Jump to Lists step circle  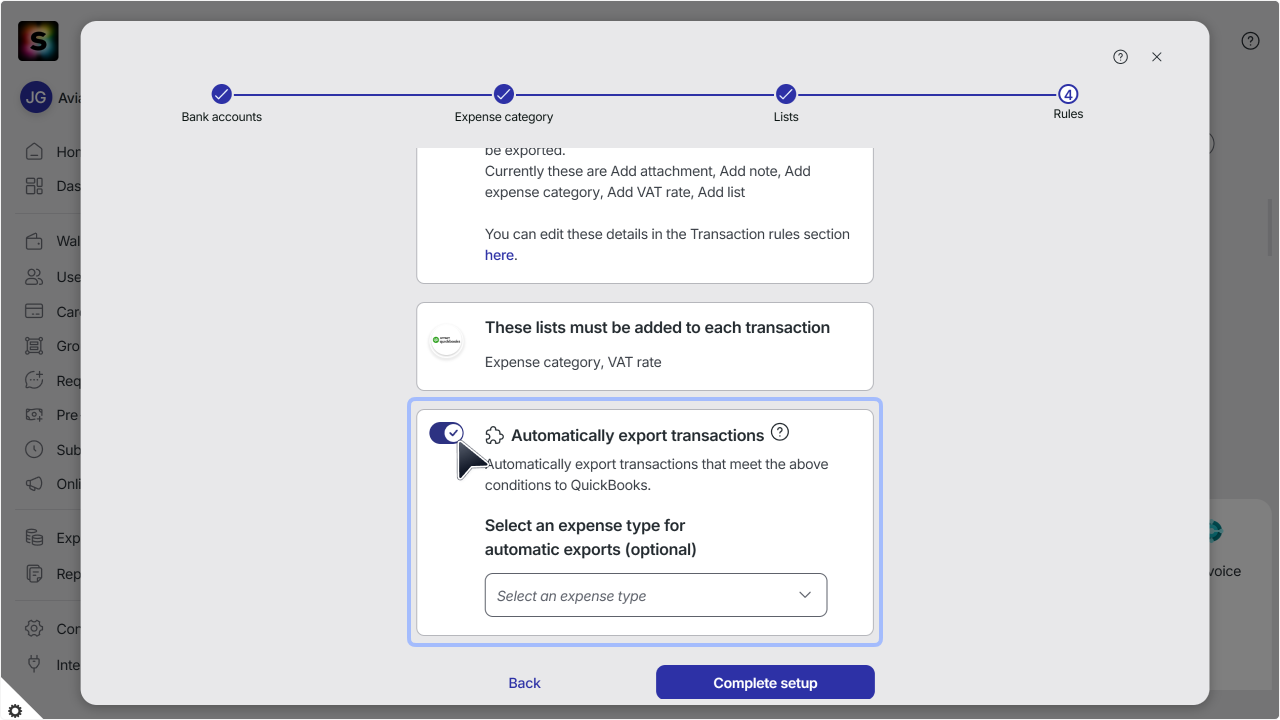point(786,94)
